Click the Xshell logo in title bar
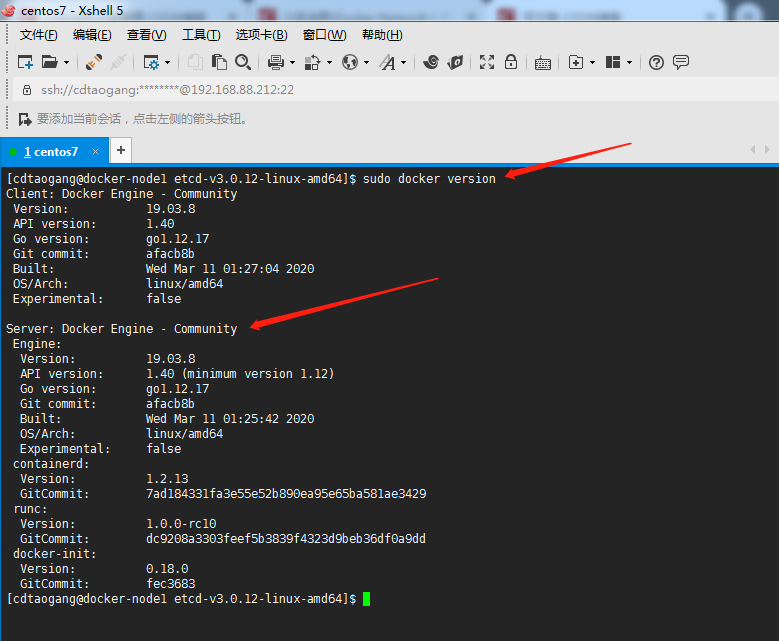The height and width of the screenshot is (641, 779). tap(8, 10)
